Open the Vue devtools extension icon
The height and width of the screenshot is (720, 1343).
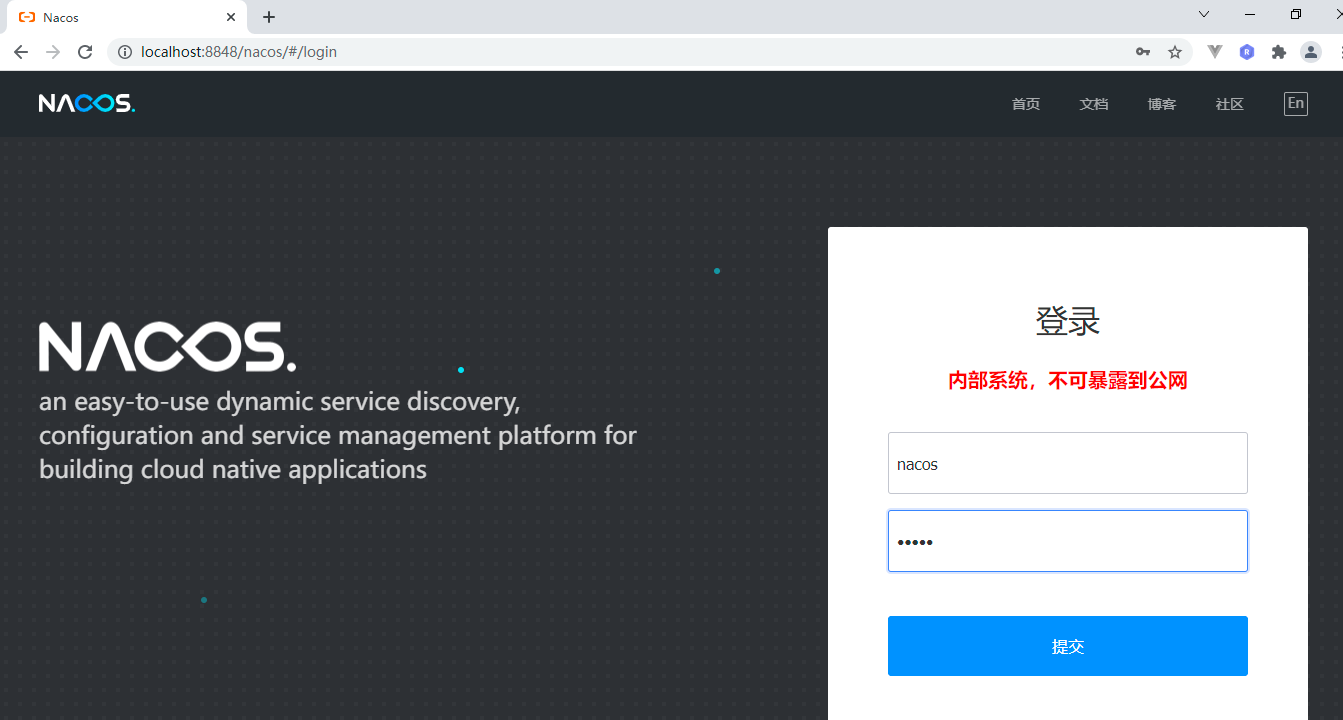1215,52
